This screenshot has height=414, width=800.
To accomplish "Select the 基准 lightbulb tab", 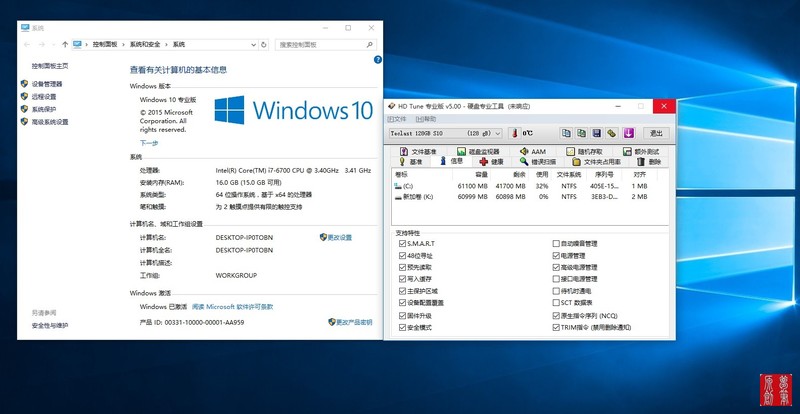I will click(411, 162).
